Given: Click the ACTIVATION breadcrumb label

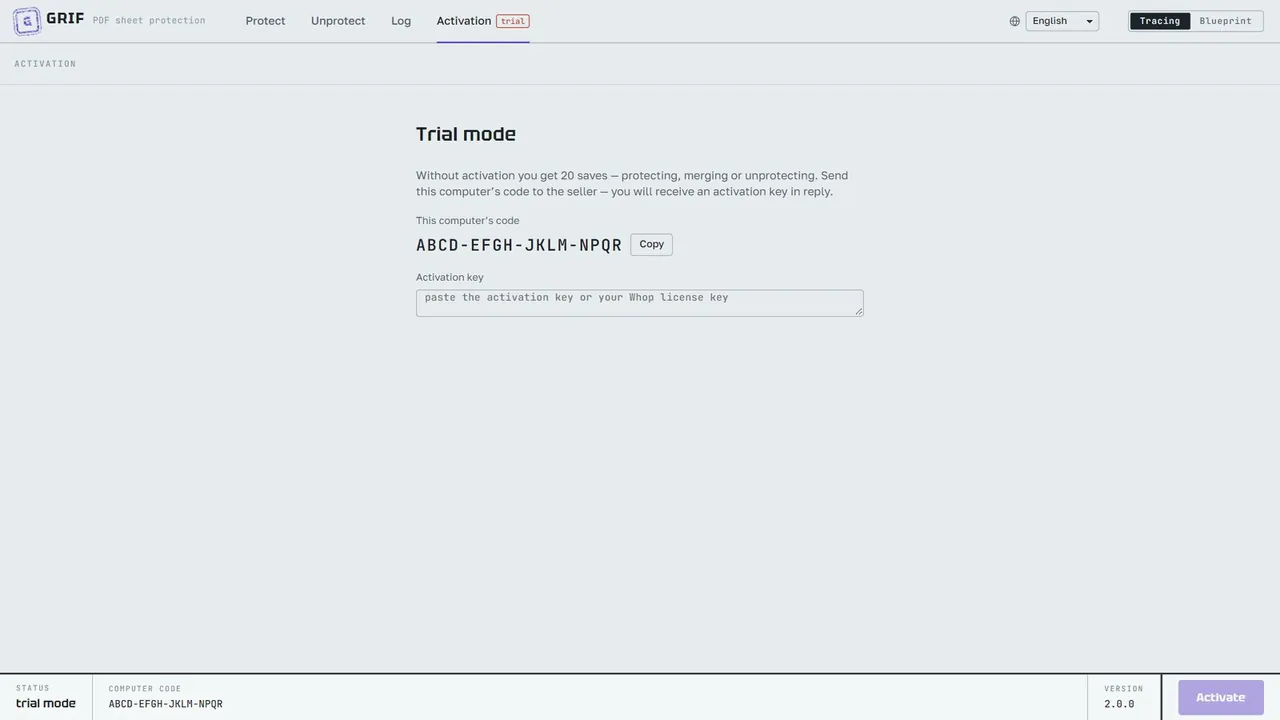Looking at the screenshot, I should (45, 64).
